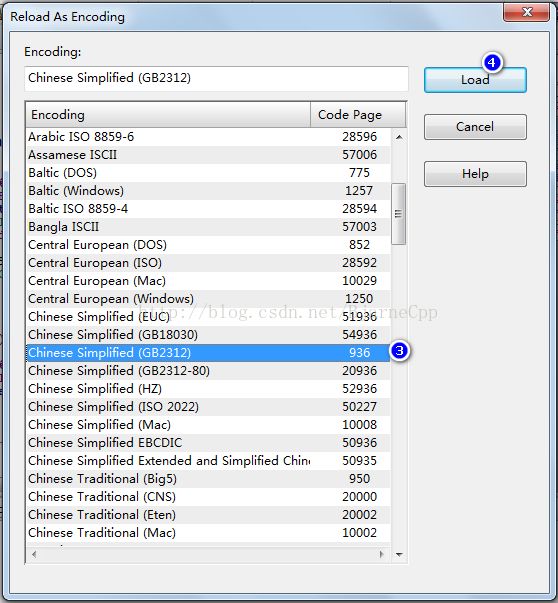The width and height of the screenshot is (558, 603).
Task: Select Chinese Simplified Extended and Simplified row
Action: coord(208,461)
